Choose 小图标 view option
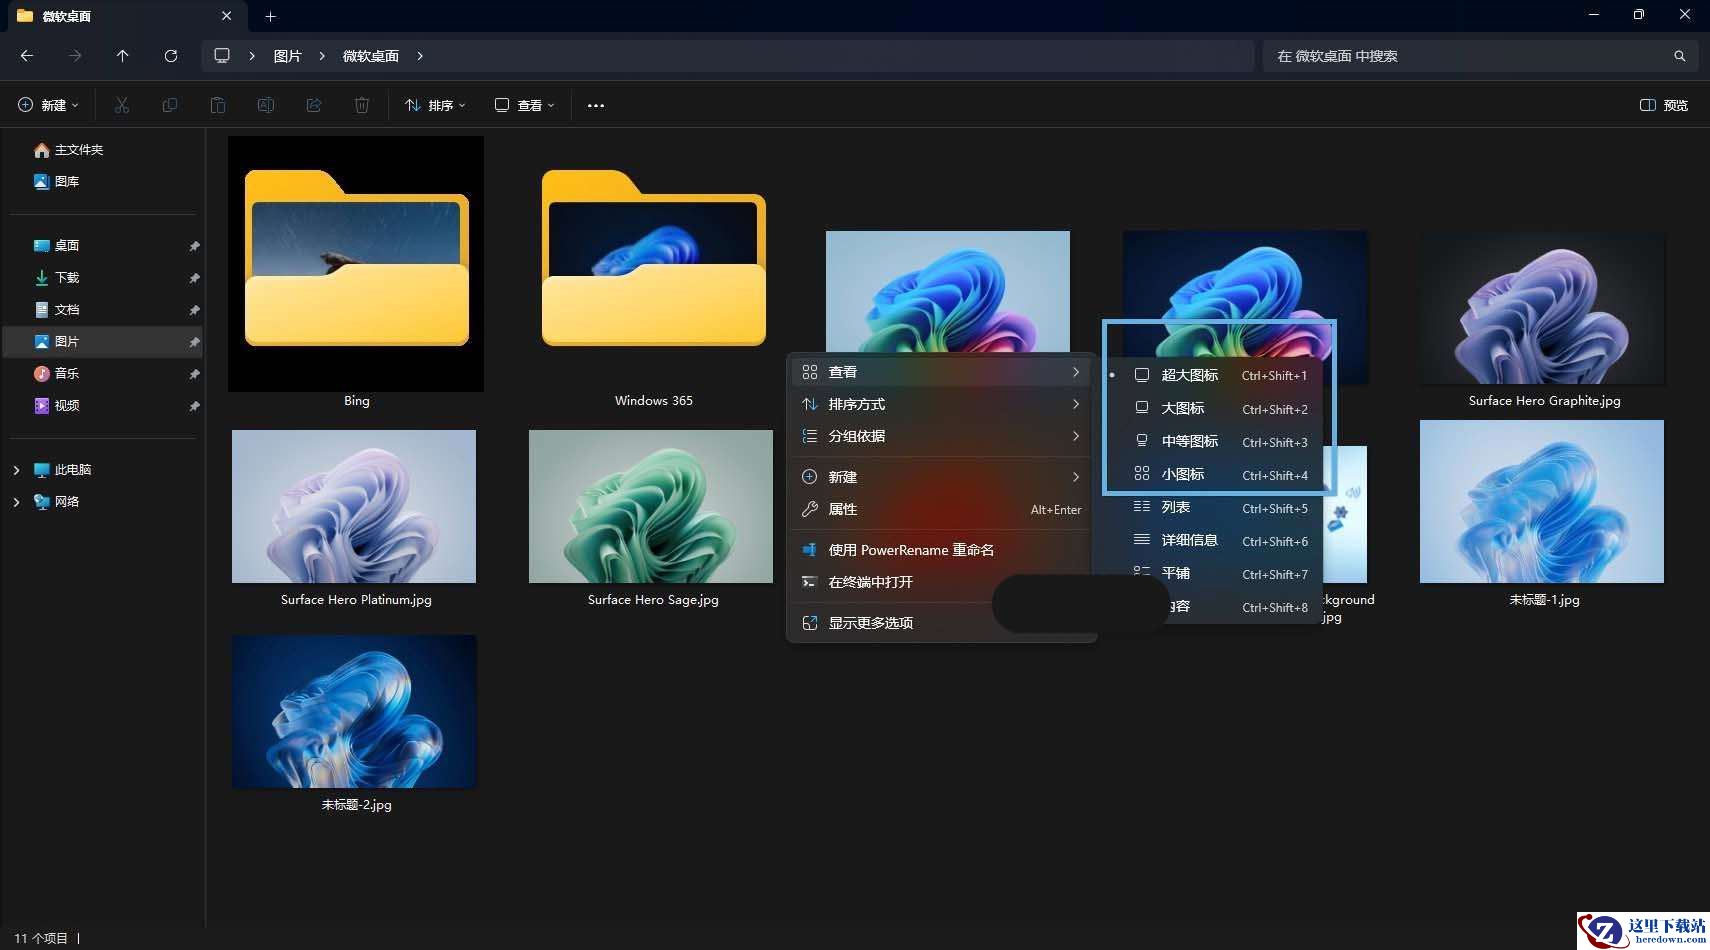1710x950 pixels. [x=1220, y=474]
